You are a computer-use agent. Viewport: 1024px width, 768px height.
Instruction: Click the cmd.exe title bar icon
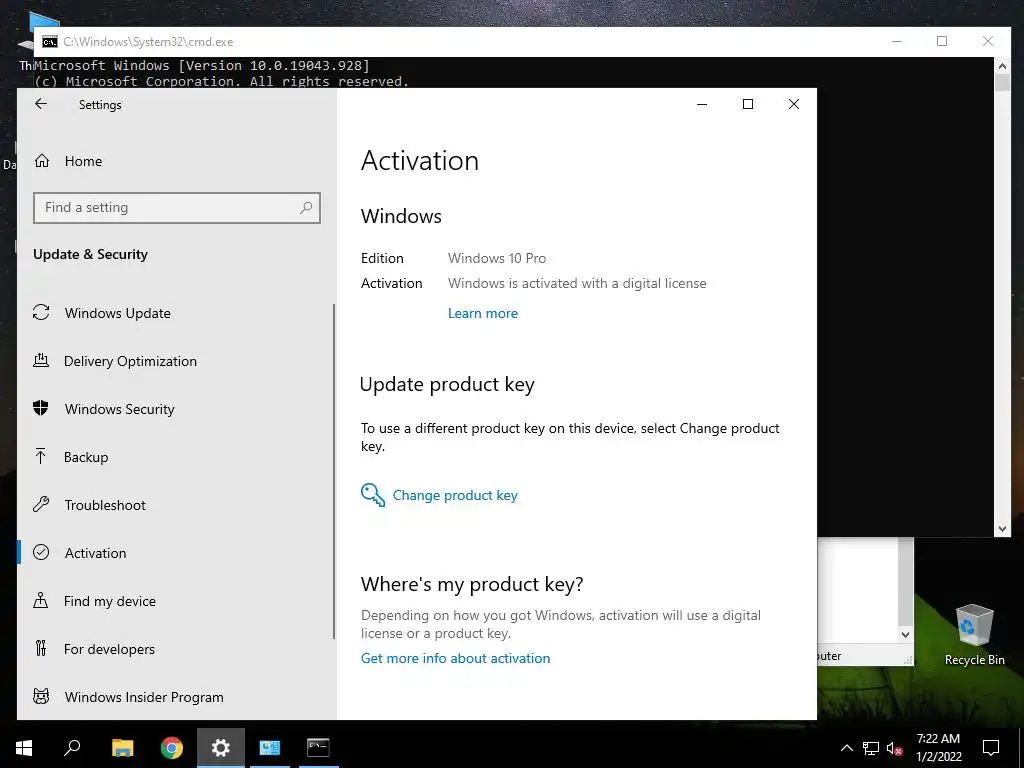[50, 42]
